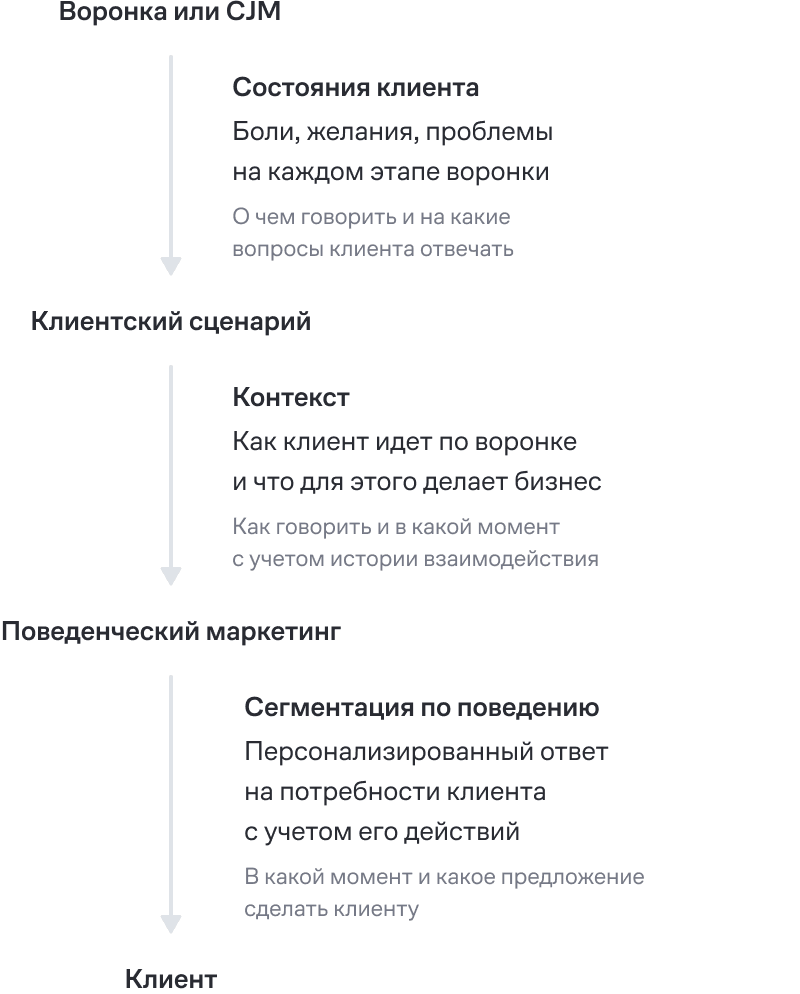Click the arrowhead pointing to Клиент

171,924
